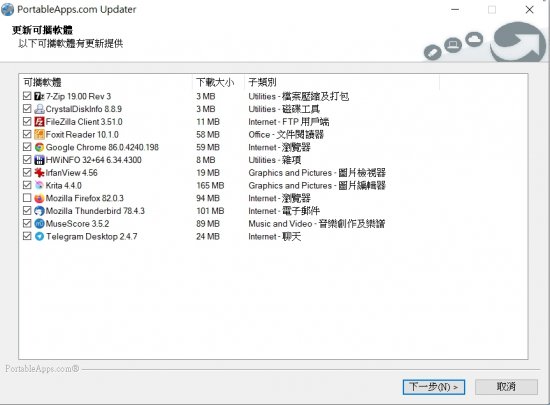550x405 pixels.
Task: Select the Telegram Desktop 2.4.7 name
Action: (x=91, y=236)
